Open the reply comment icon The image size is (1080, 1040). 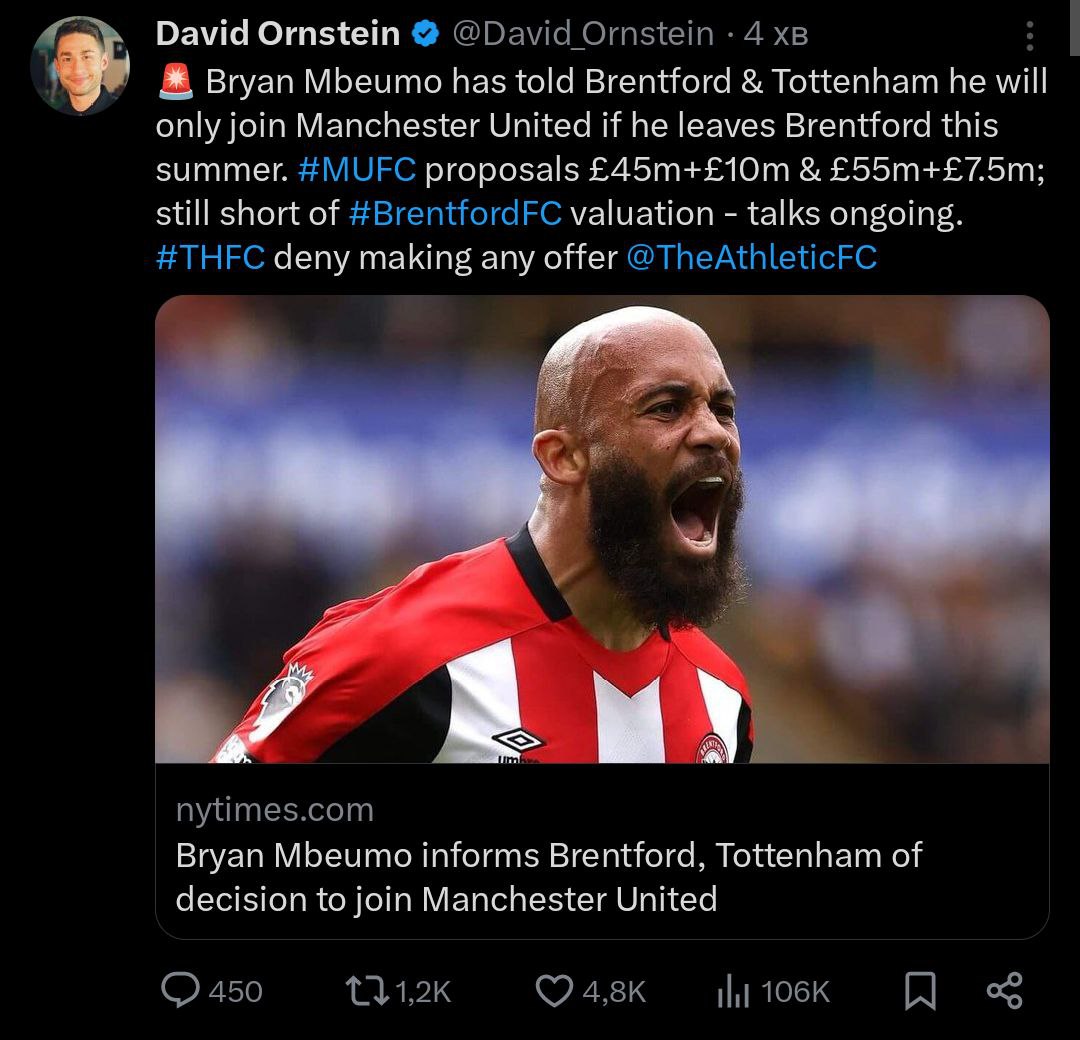pyautogui.click(x=180, y=990)
